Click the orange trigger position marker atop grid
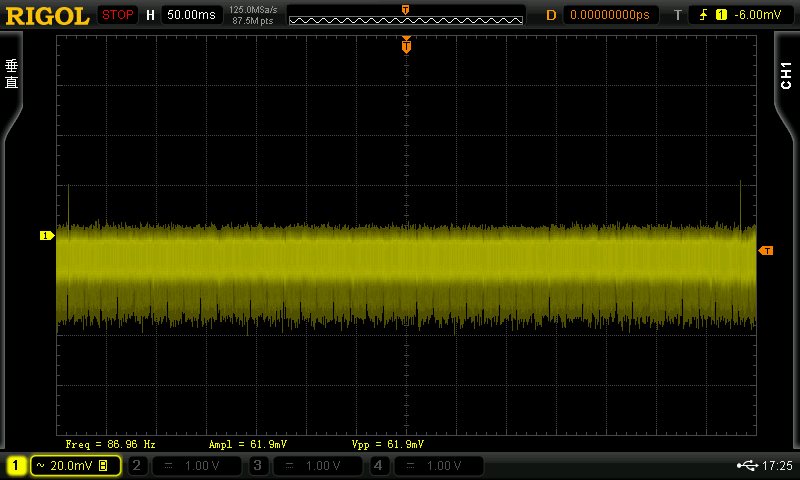 click(406, 46)
